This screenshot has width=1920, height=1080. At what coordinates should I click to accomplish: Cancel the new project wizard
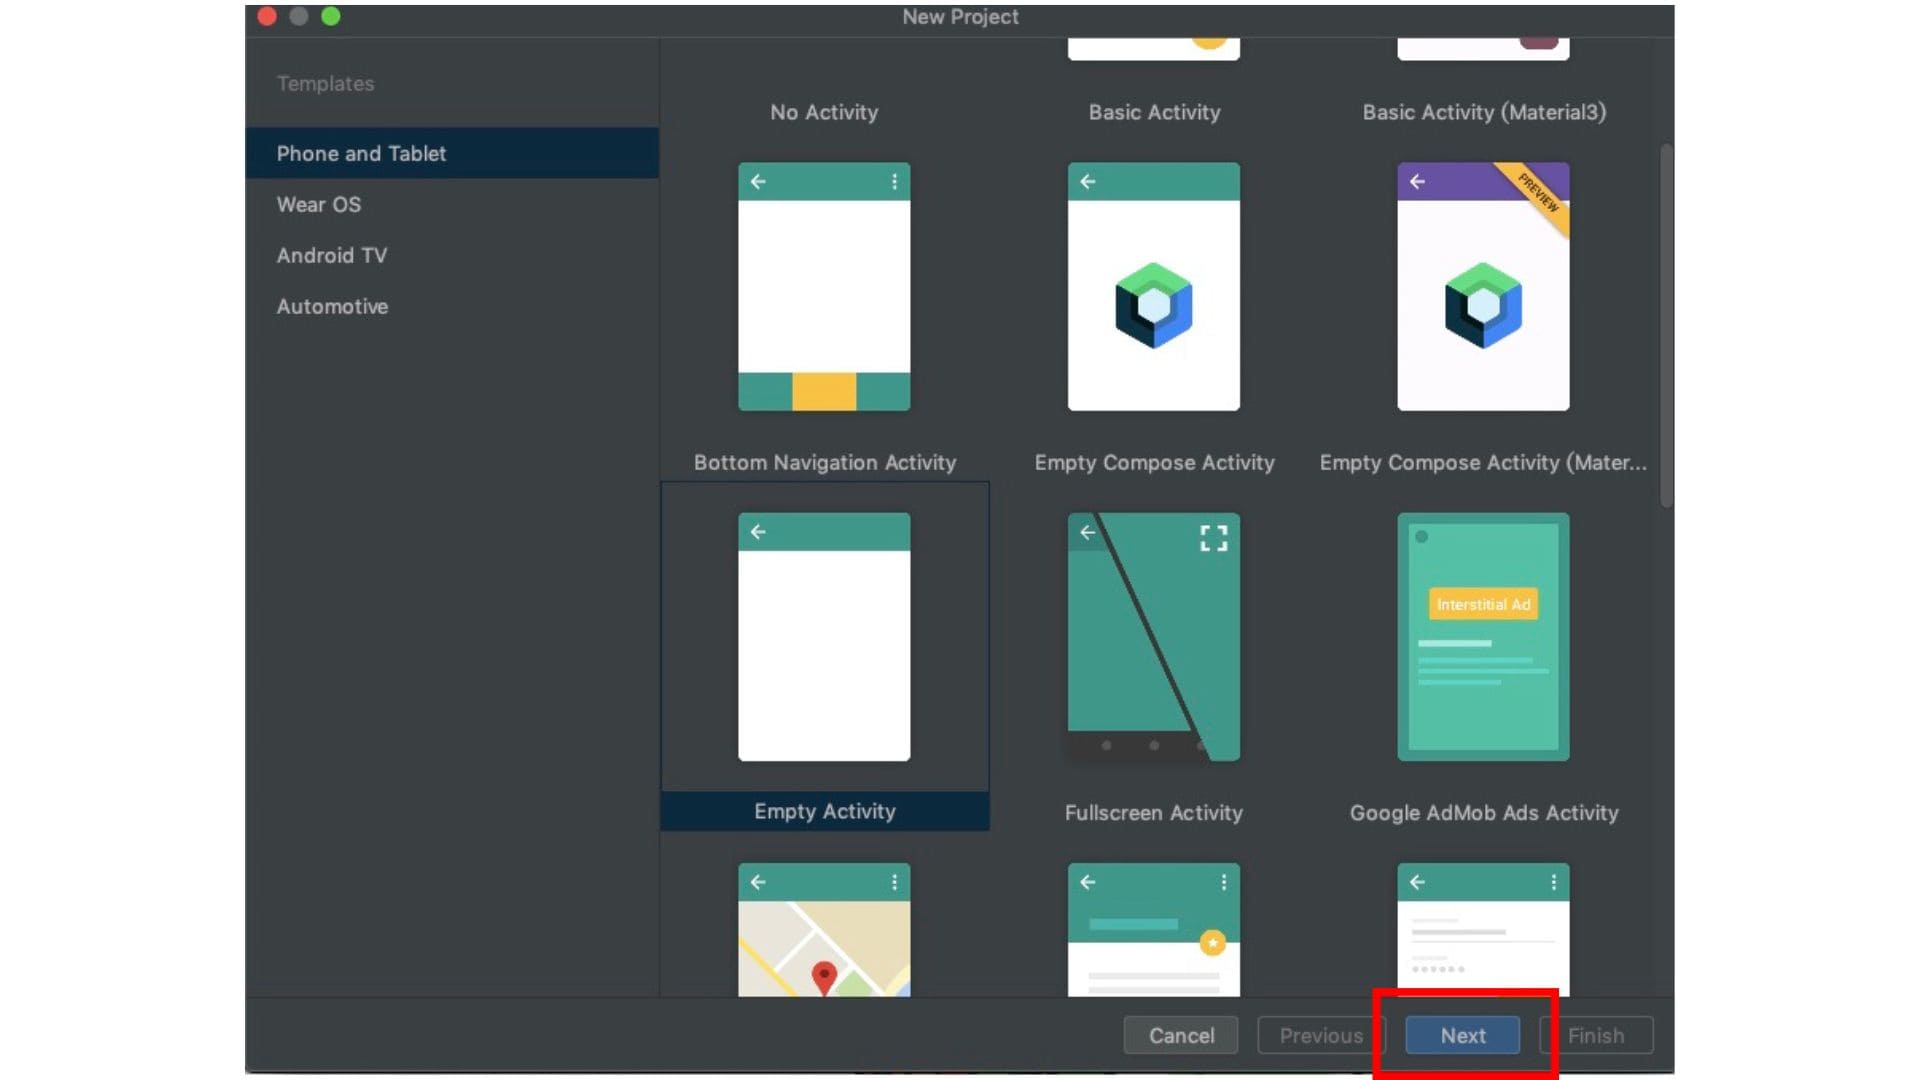click(x=1181, y=1035)
